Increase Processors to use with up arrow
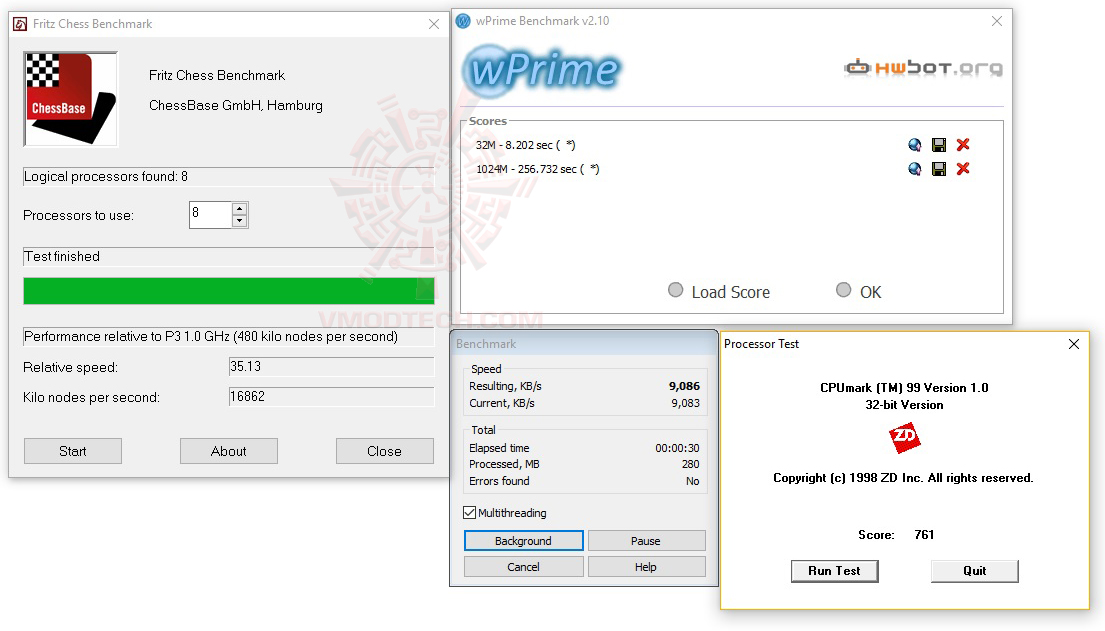The image size is (1105, 631). click(x=240, y=209)
